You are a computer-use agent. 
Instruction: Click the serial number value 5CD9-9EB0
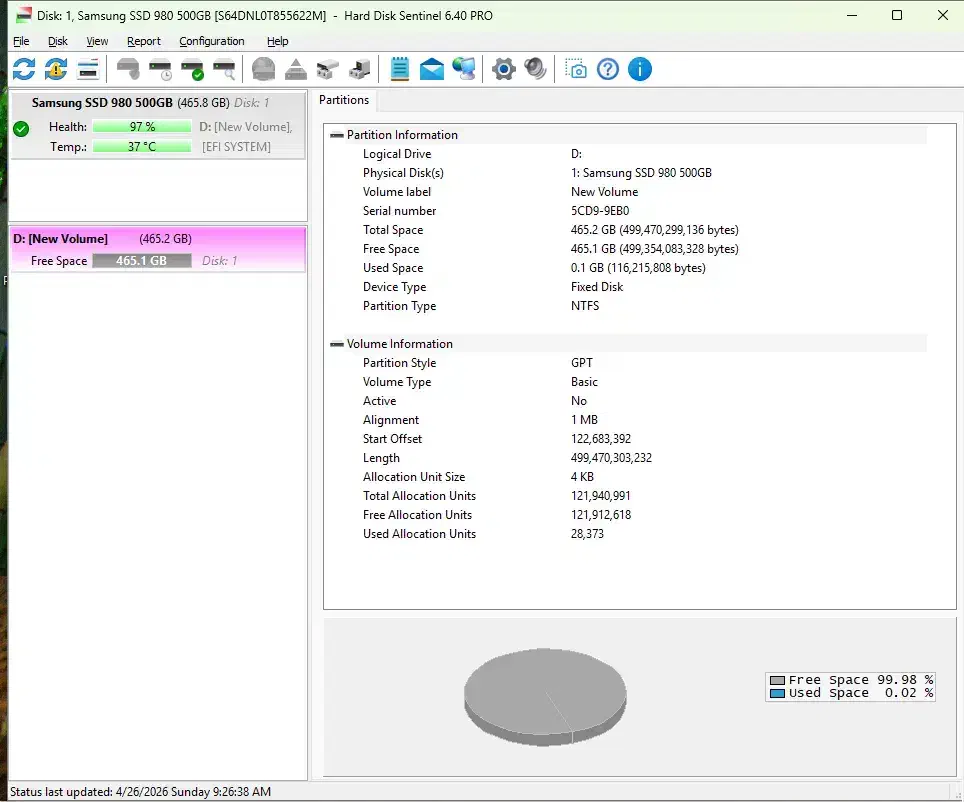coord(599,211)
